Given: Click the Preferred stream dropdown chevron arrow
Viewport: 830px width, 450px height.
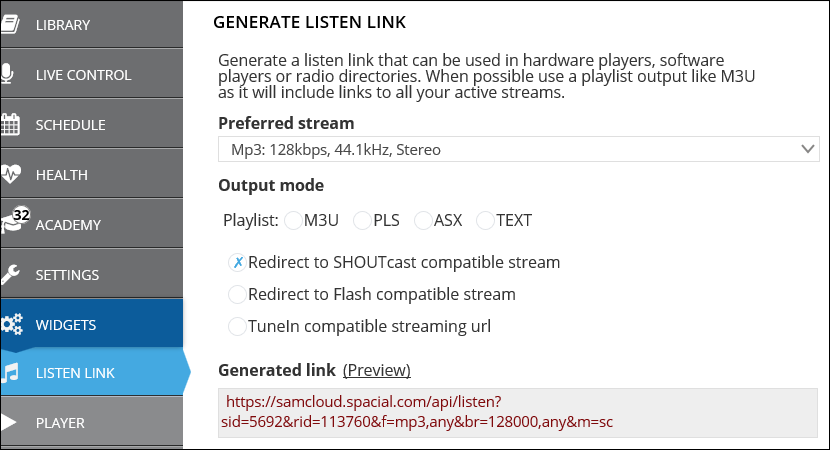Looking at the screenshot, I should pyautogui.click(x=807, y=149).
